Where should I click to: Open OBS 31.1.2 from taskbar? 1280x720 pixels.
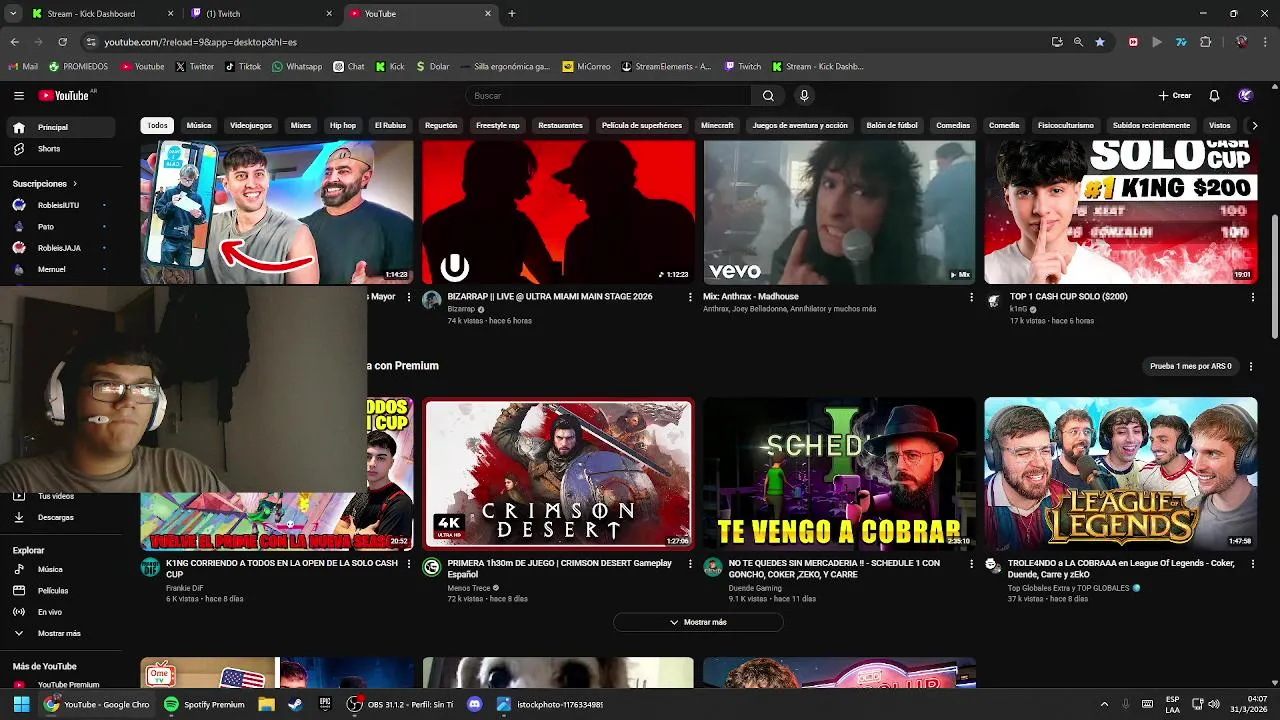tap(400, 704)
